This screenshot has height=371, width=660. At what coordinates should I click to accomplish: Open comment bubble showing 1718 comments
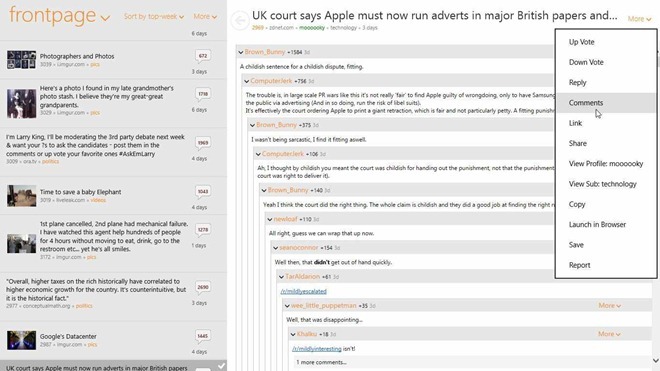point(203,95)
